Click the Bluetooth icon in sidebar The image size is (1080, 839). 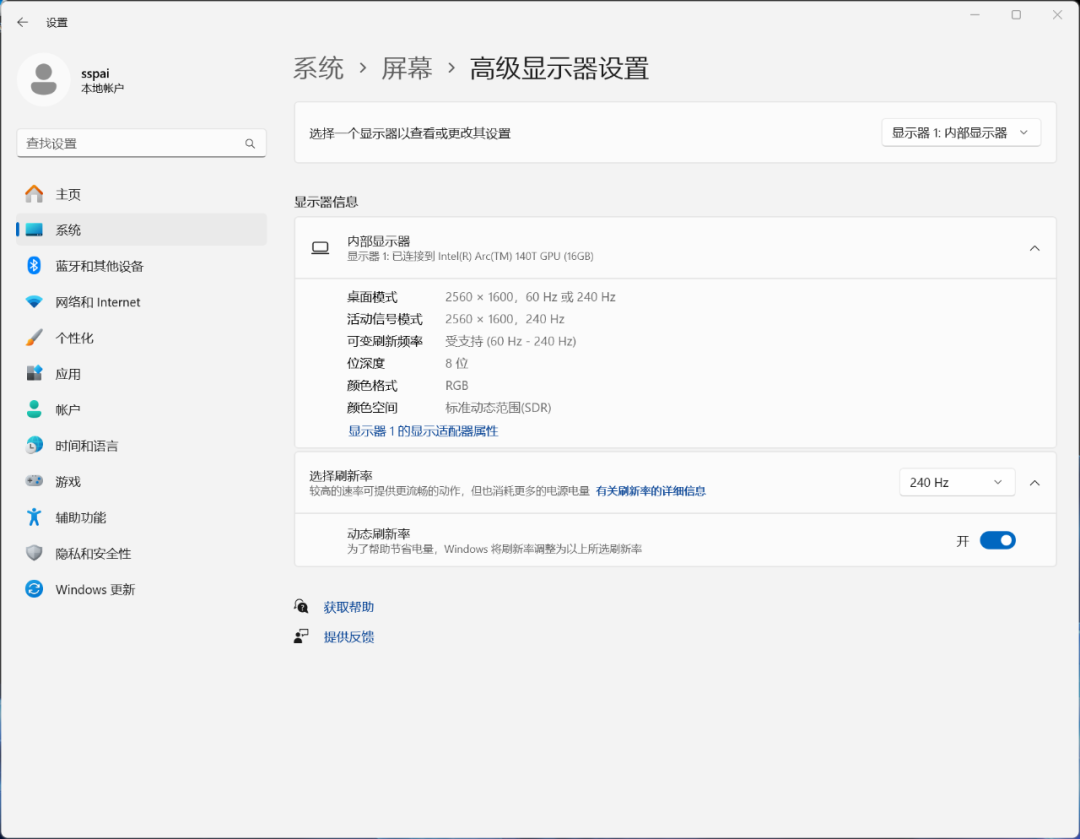coord(34,266)
